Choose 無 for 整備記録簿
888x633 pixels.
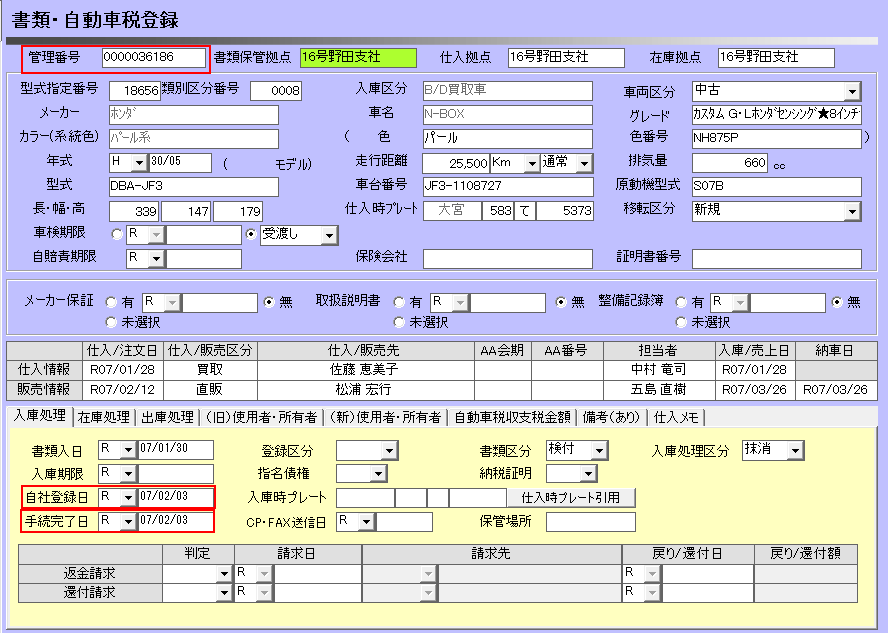coord(837,302)
